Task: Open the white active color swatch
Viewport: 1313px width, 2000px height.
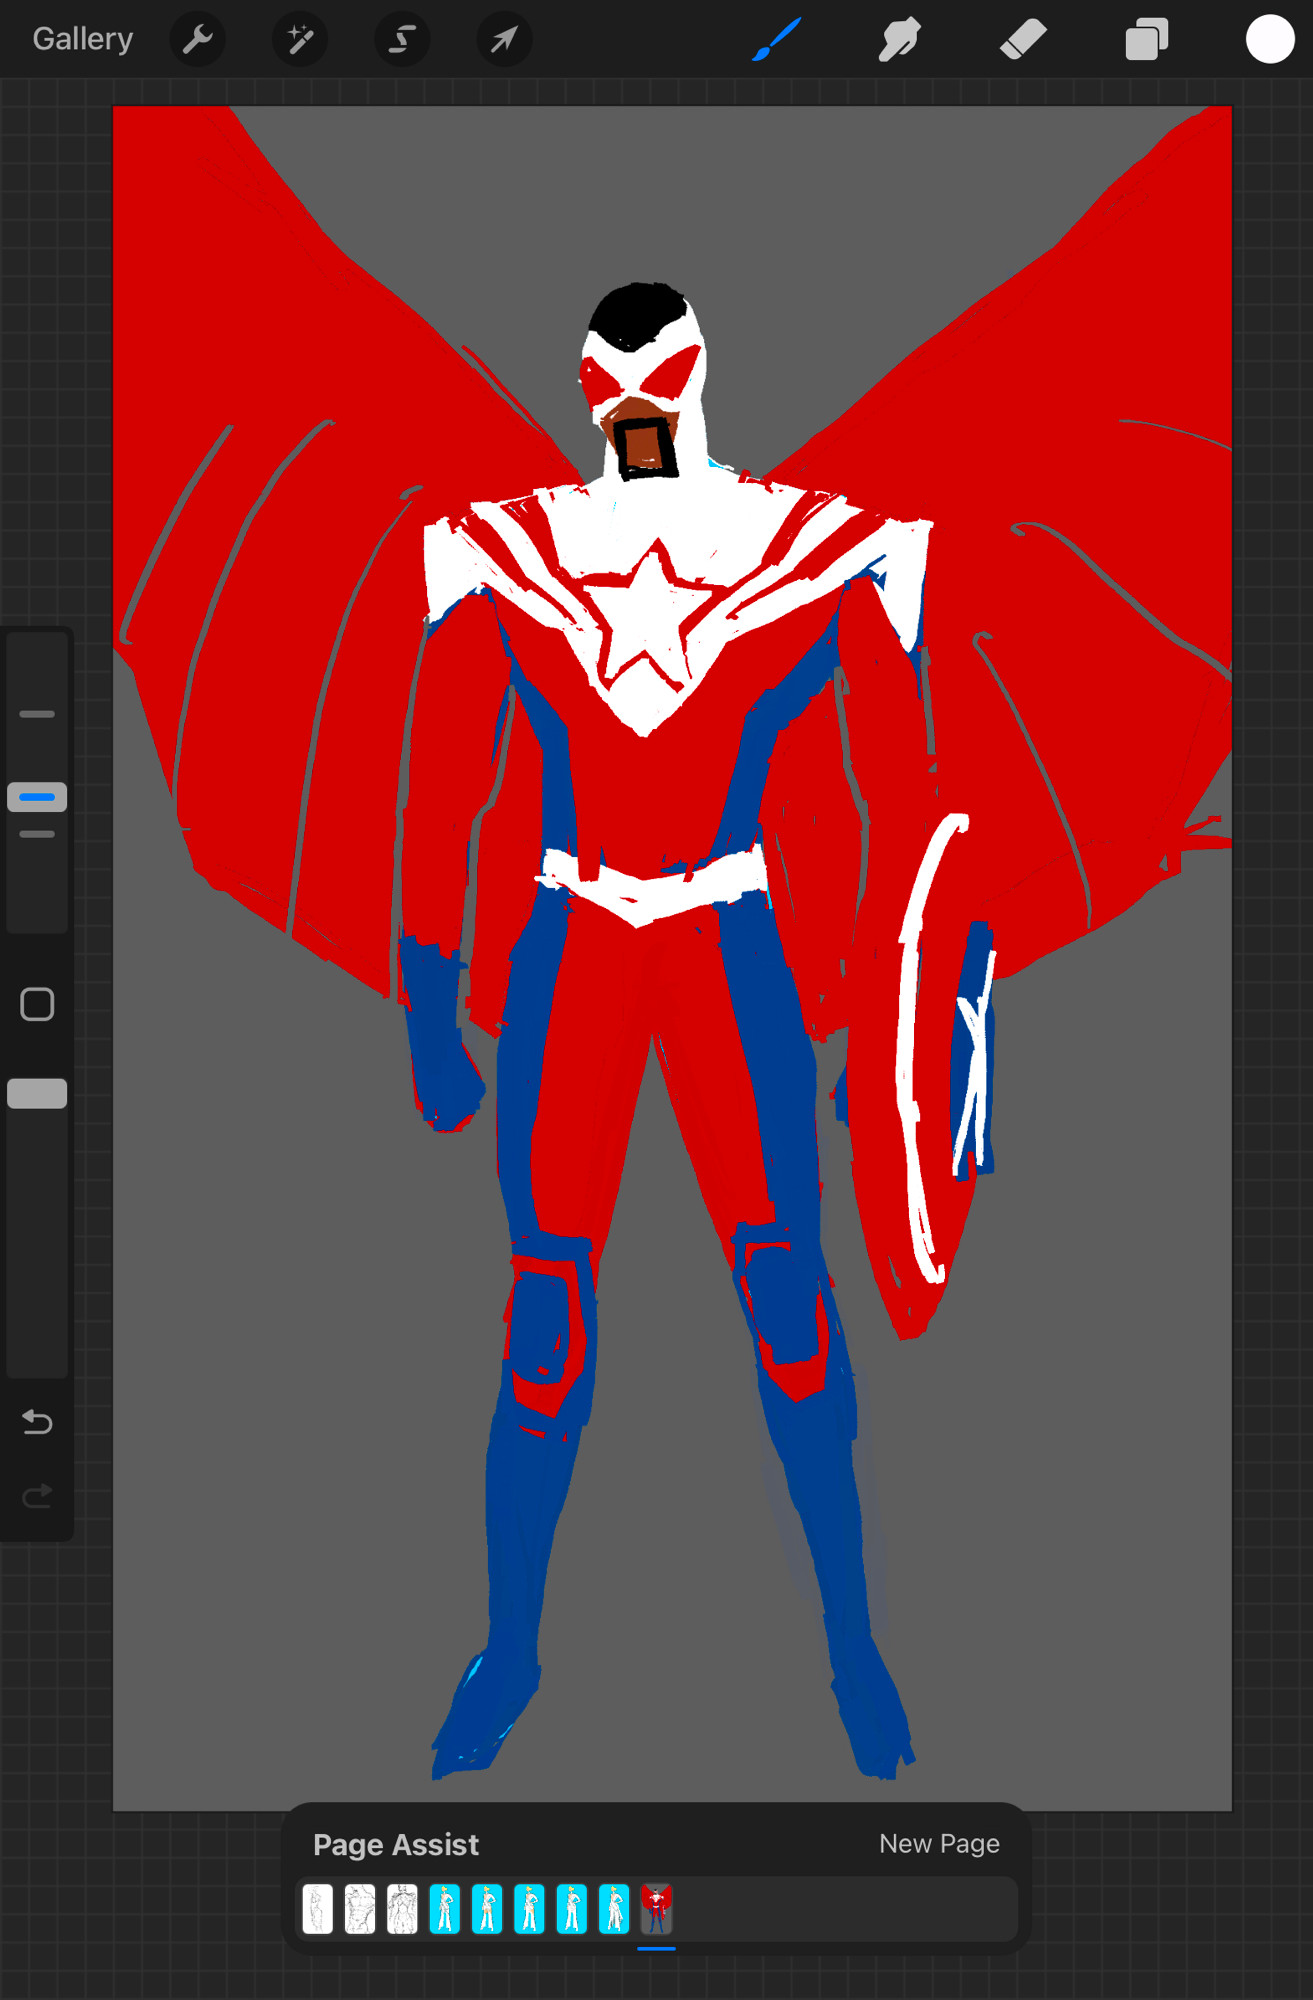Action: pyautogui.click(x=1270, y=40)
